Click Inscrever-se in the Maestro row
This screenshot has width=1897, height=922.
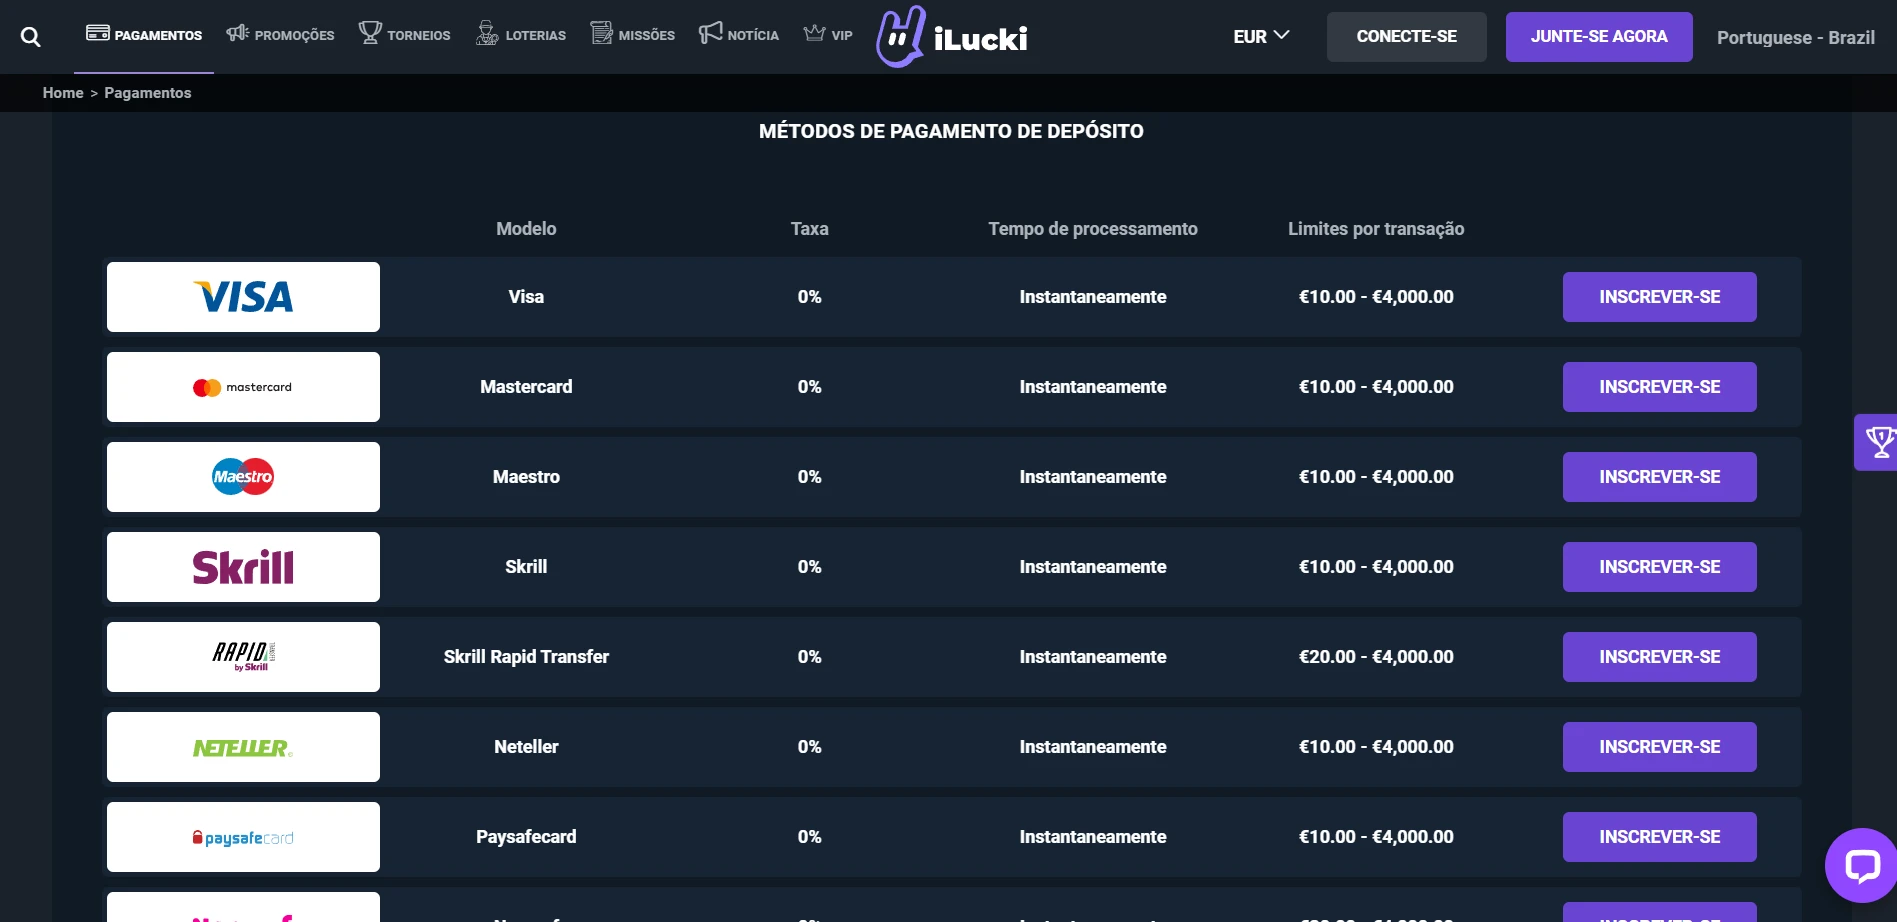(1659, 477)
